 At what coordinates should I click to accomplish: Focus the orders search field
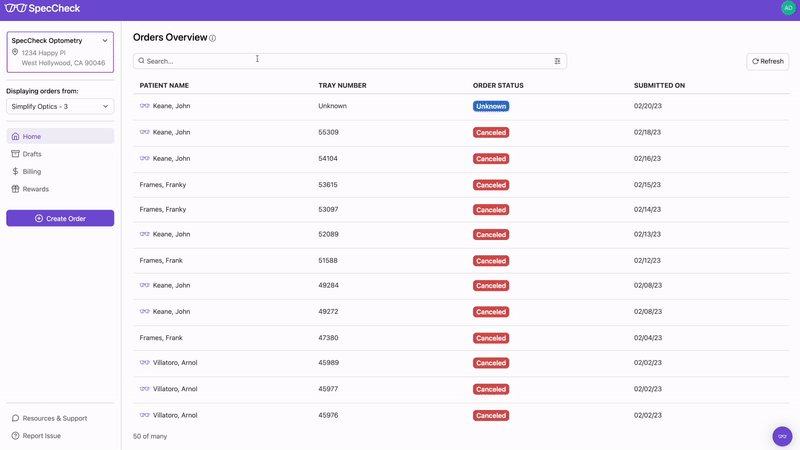(340, 61)
